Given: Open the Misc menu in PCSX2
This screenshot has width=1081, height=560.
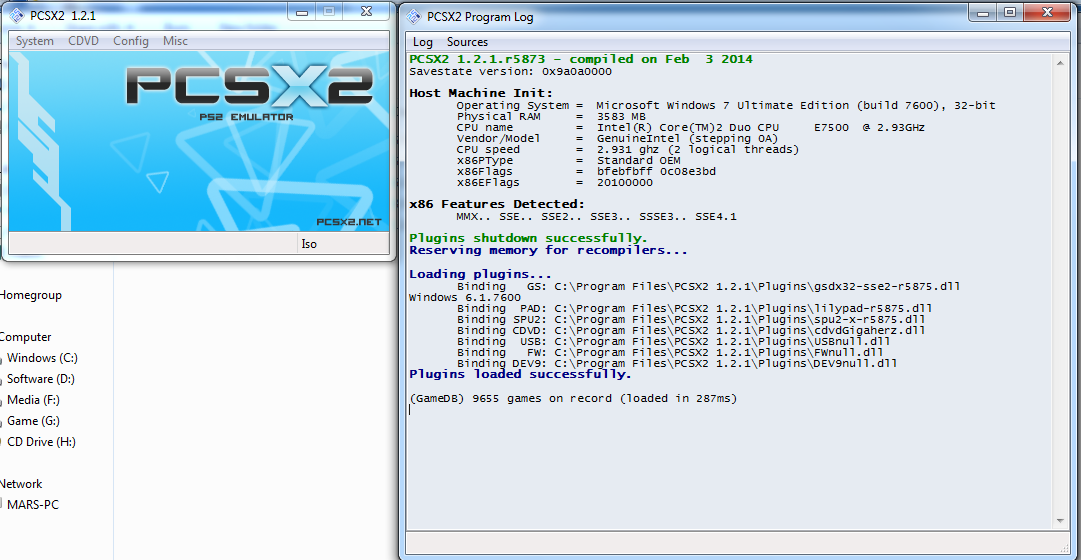Looking at the screenshot, I should [x=175, y=41].
